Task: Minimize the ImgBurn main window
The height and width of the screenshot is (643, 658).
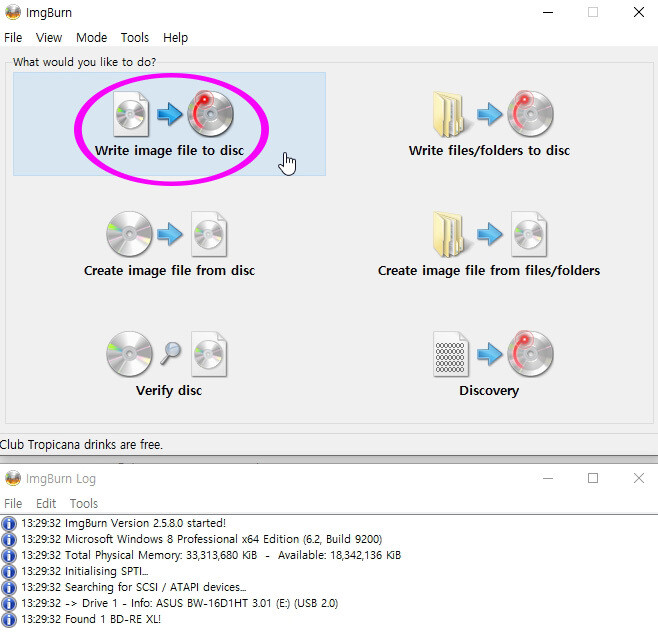Action: (x=548, y=12)
